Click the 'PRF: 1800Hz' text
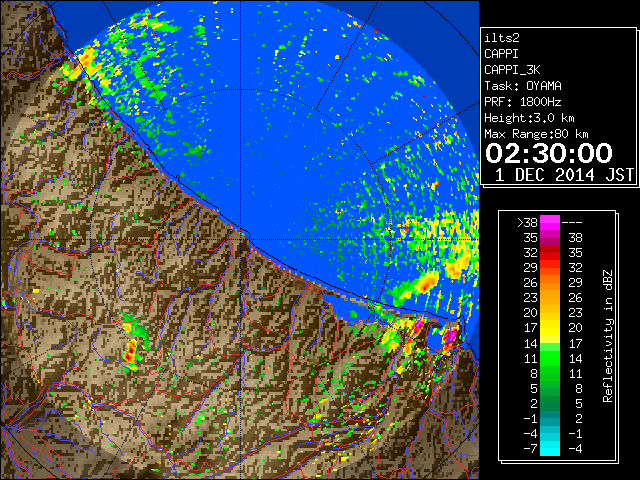This screenshot has height=480, width=640. click(x=523, y=102)
